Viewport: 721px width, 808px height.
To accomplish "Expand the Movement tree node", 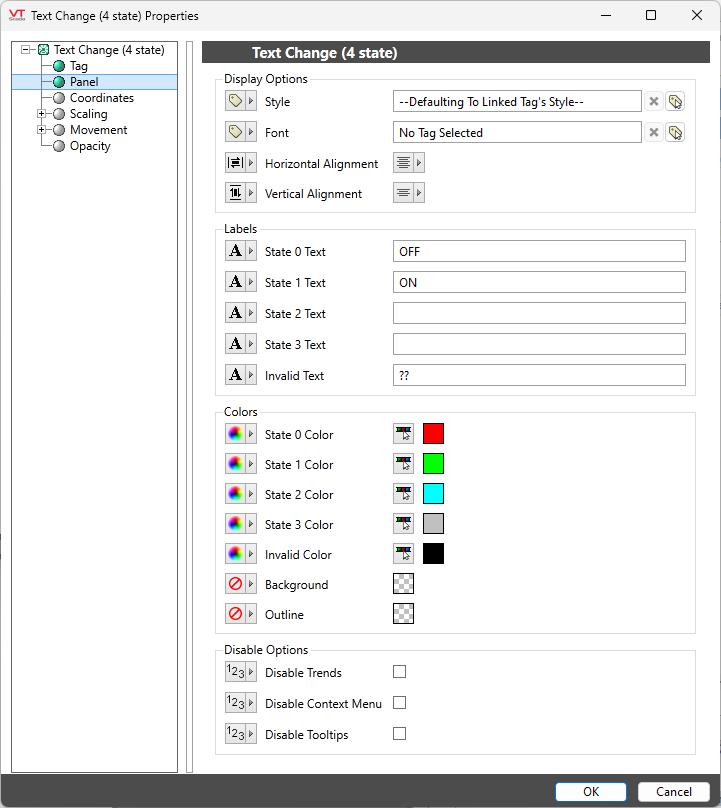I will (42, 130).
